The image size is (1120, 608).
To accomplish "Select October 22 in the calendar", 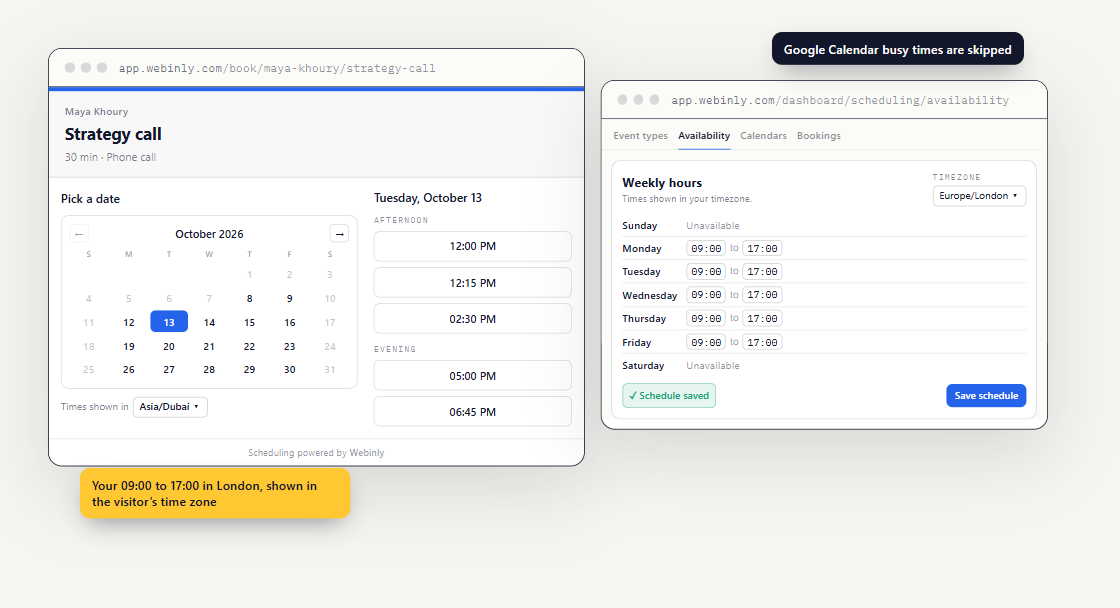I will 249,347.
